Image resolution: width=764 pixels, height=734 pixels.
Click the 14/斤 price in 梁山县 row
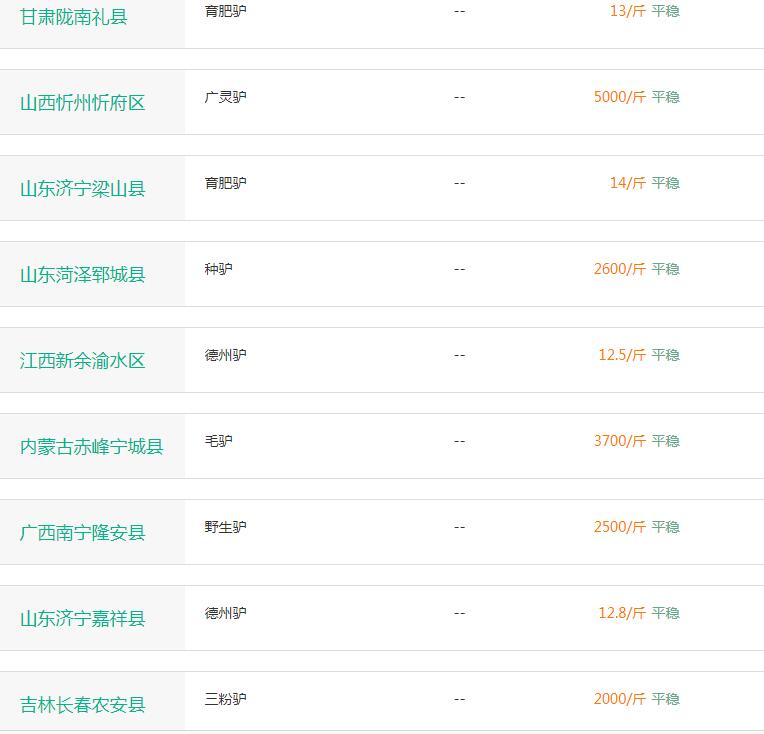click(x=628, y=183)
